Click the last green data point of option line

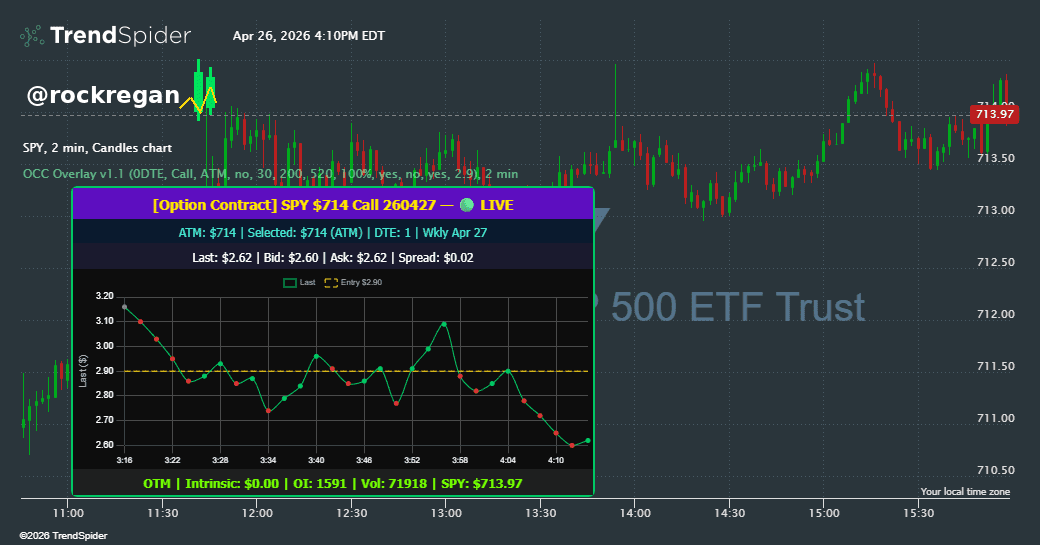(x=588, y=440)
